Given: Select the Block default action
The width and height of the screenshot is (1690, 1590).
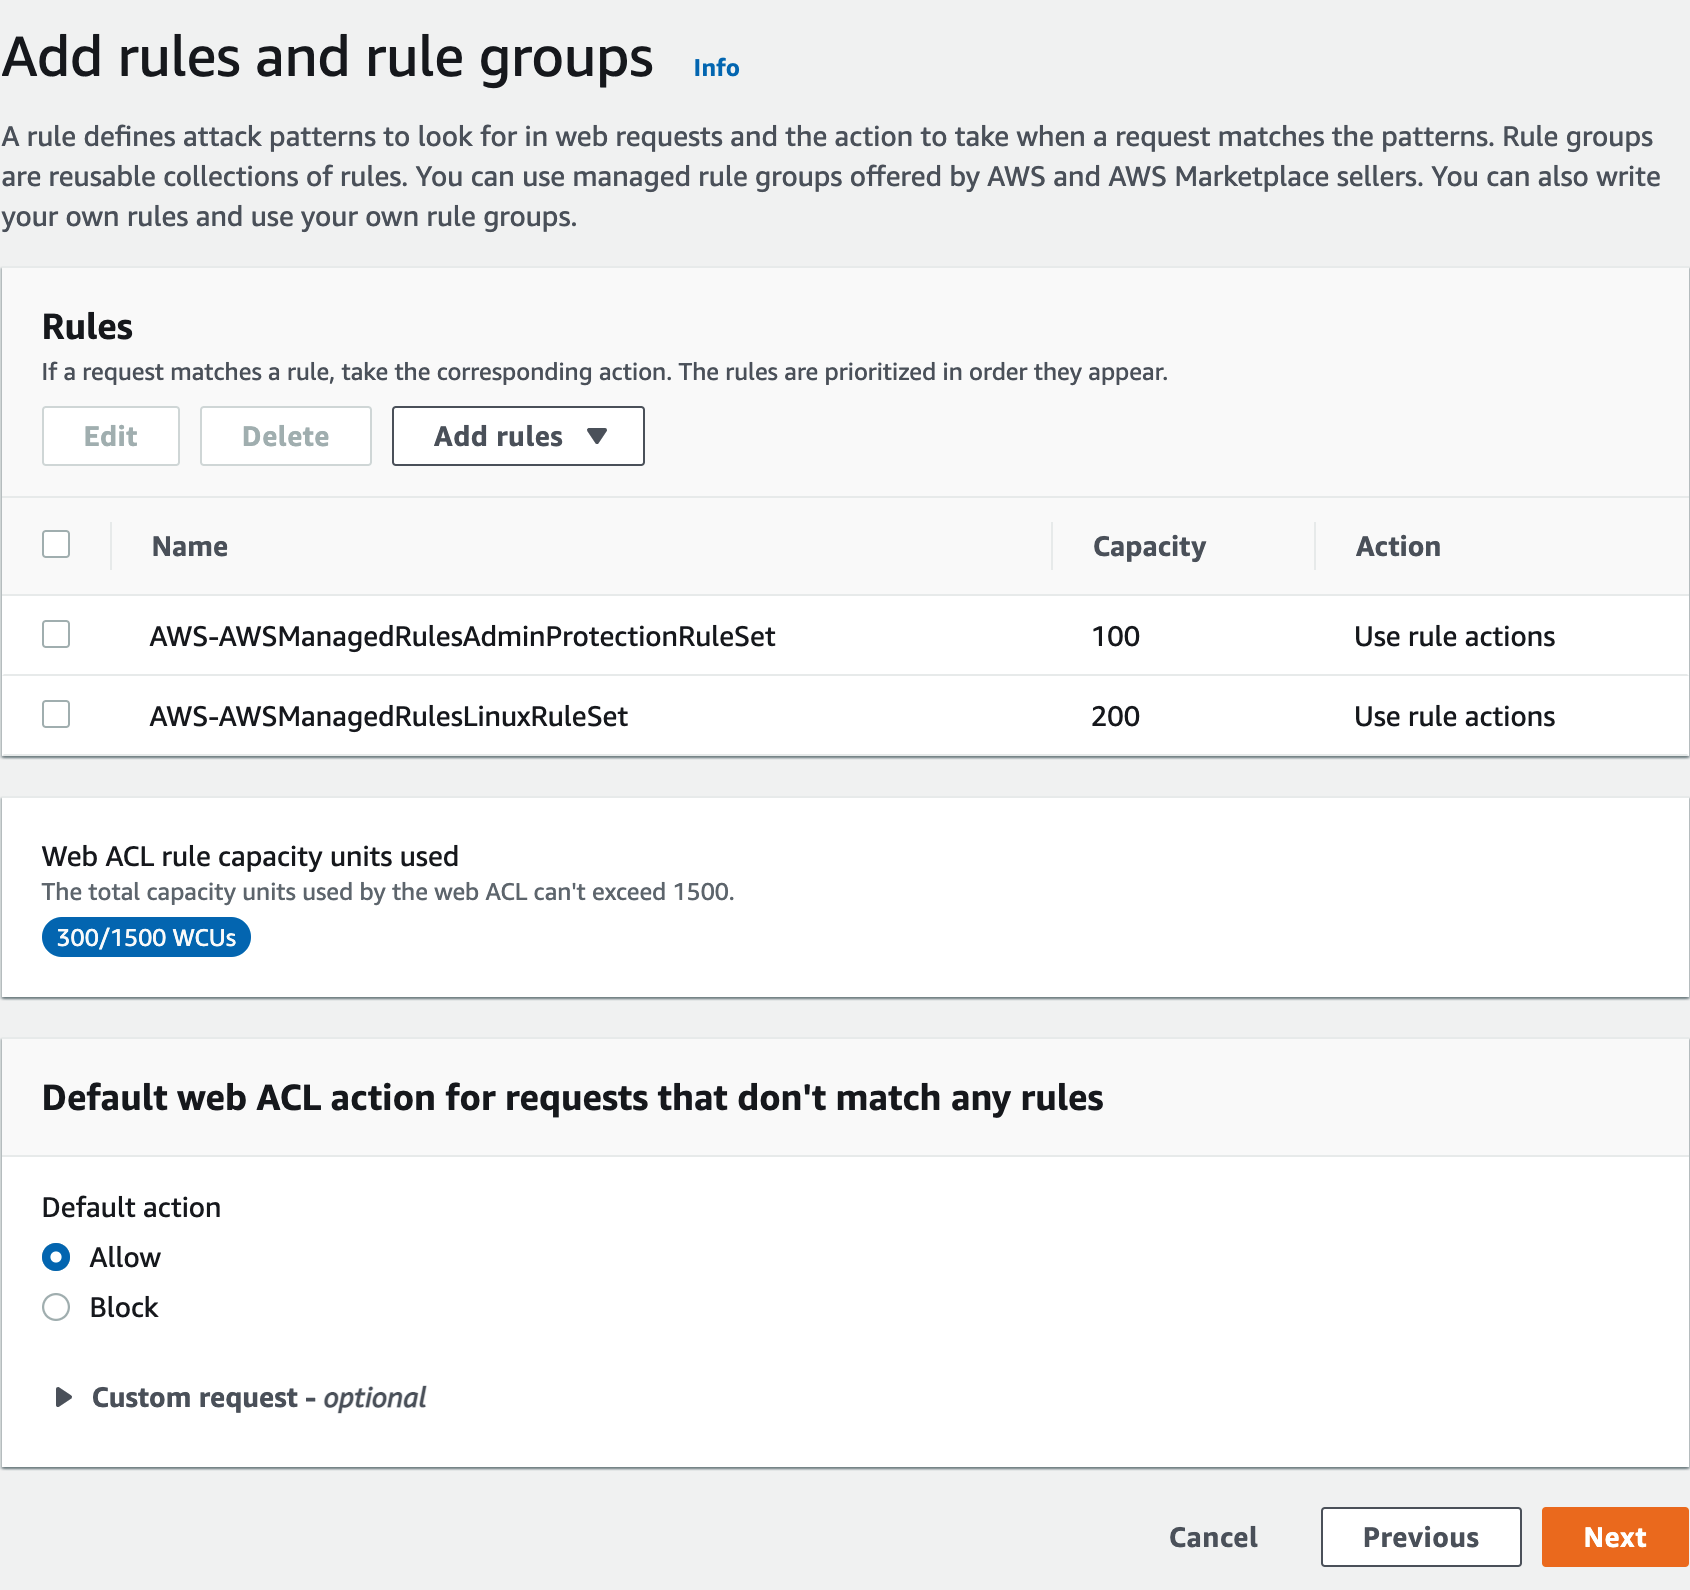Looking at the screenshot, I should [56, 1307].
